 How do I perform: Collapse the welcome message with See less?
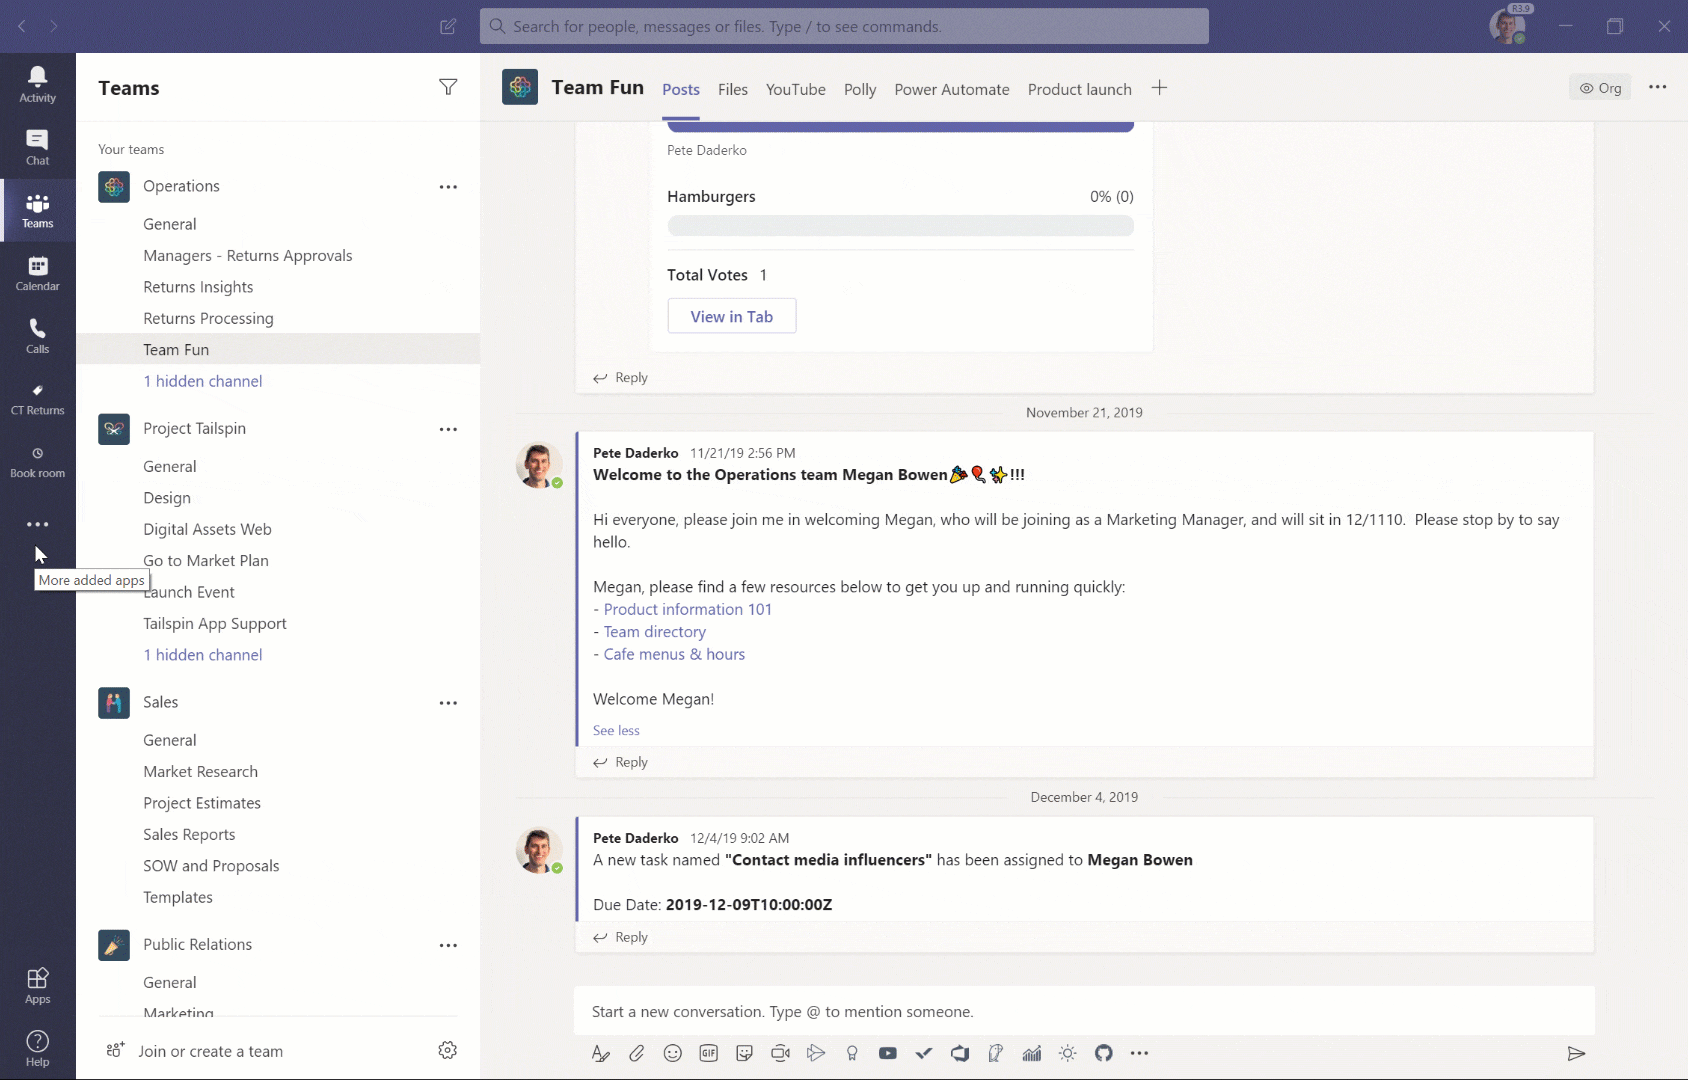(x=616, y=731)
